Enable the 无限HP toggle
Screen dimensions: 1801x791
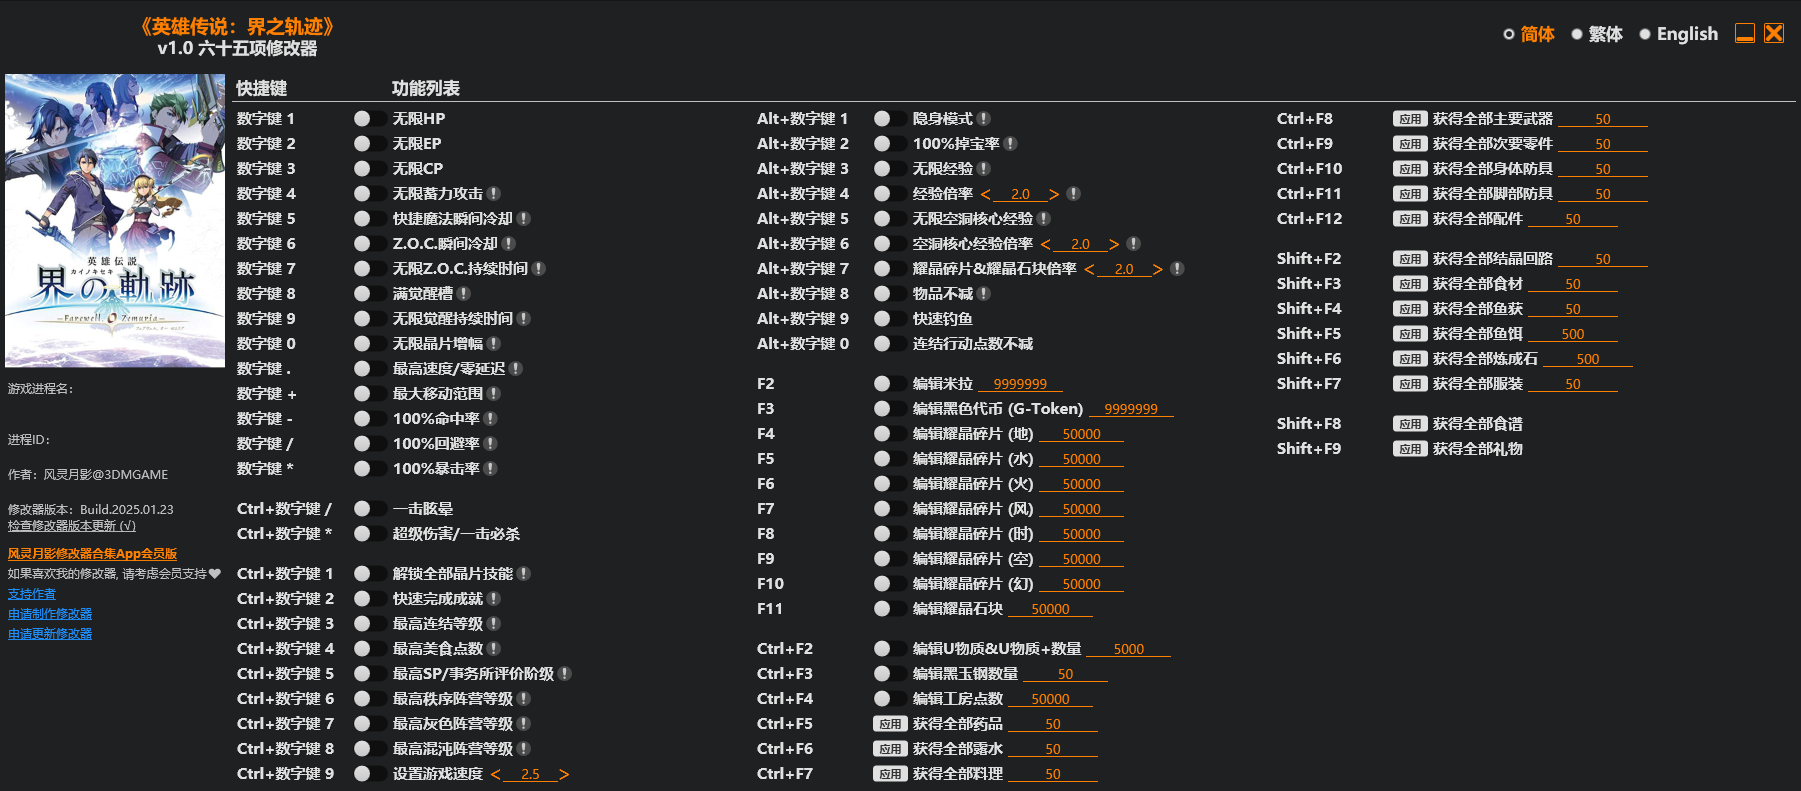(370, 119)
